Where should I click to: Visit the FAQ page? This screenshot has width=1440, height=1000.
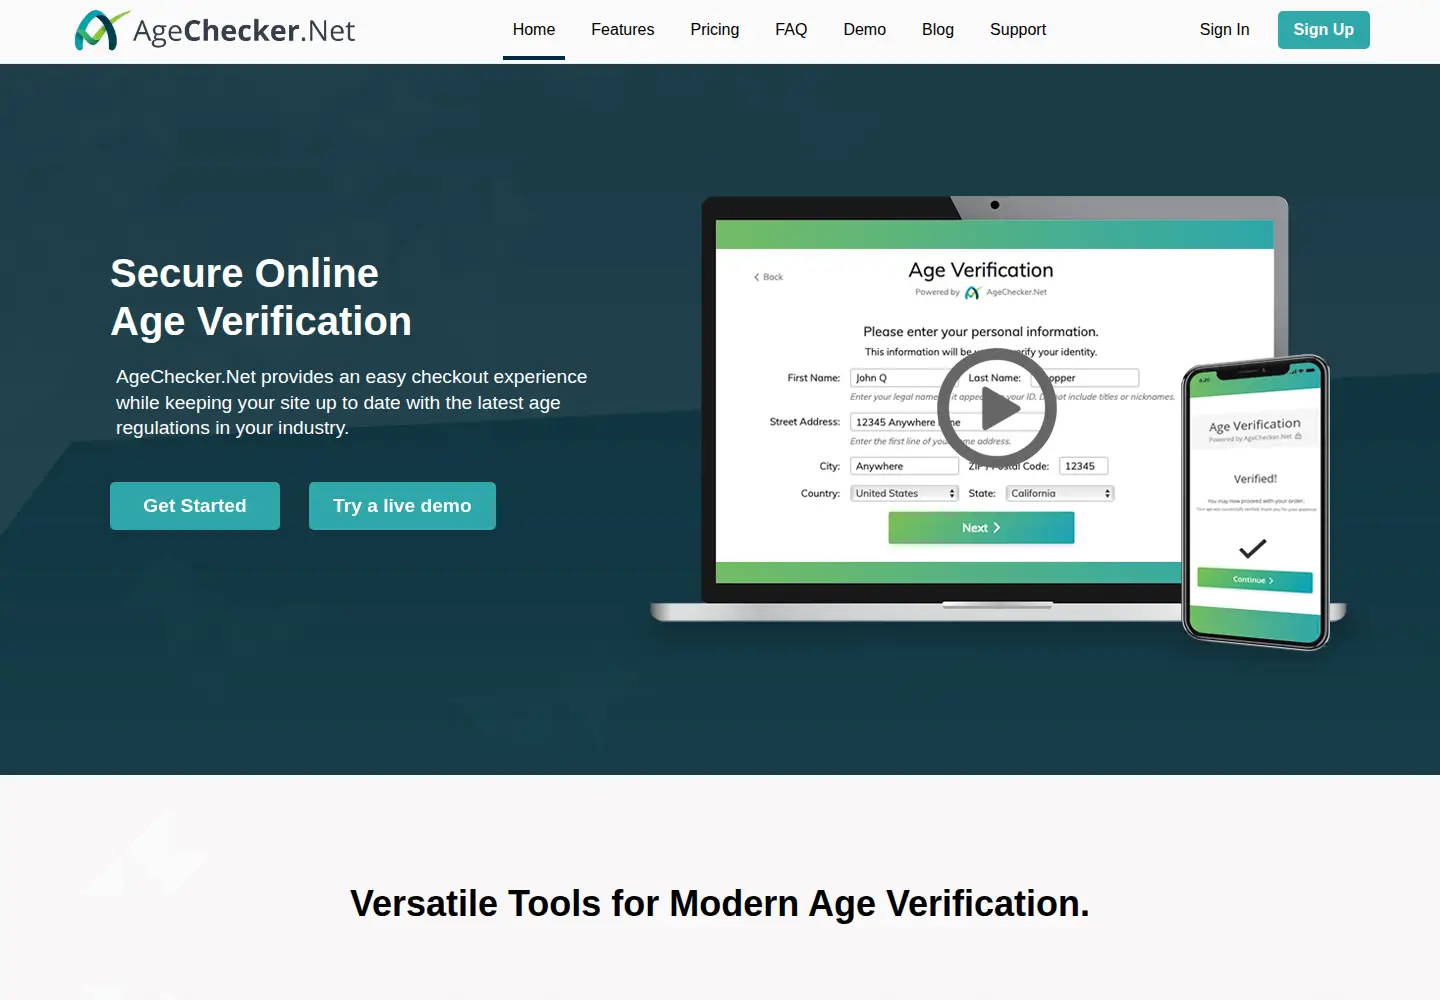point(791,30)
